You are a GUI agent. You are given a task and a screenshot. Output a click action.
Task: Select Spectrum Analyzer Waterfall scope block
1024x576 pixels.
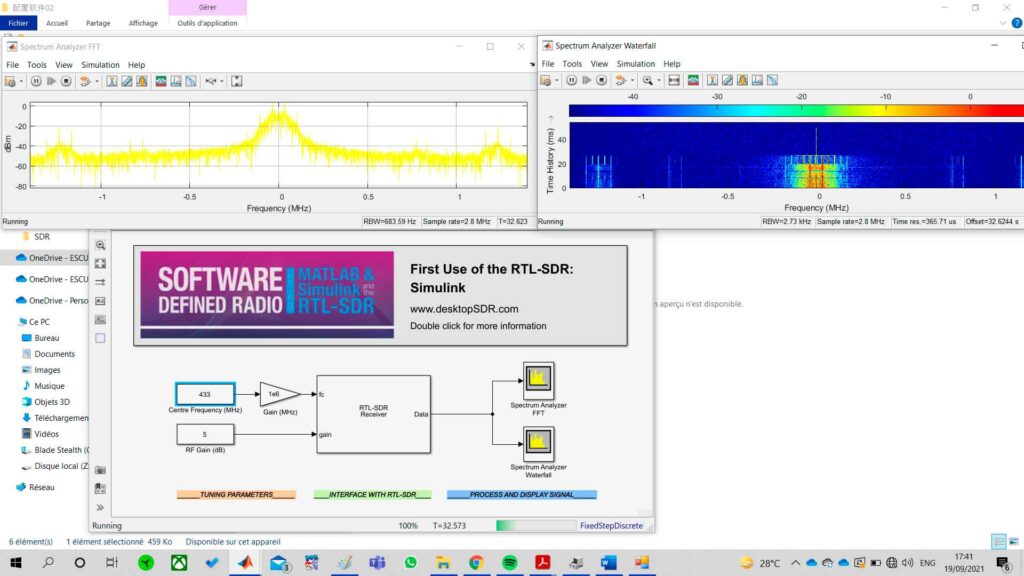pos(538,443)
